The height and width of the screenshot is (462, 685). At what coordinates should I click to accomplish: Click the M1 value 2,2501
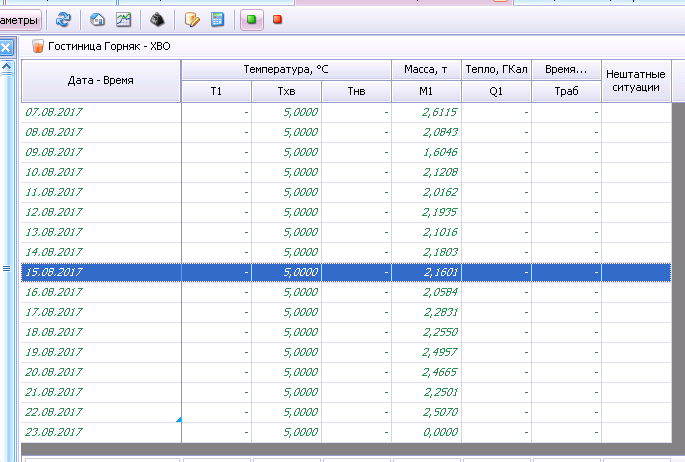coord(440,393)
